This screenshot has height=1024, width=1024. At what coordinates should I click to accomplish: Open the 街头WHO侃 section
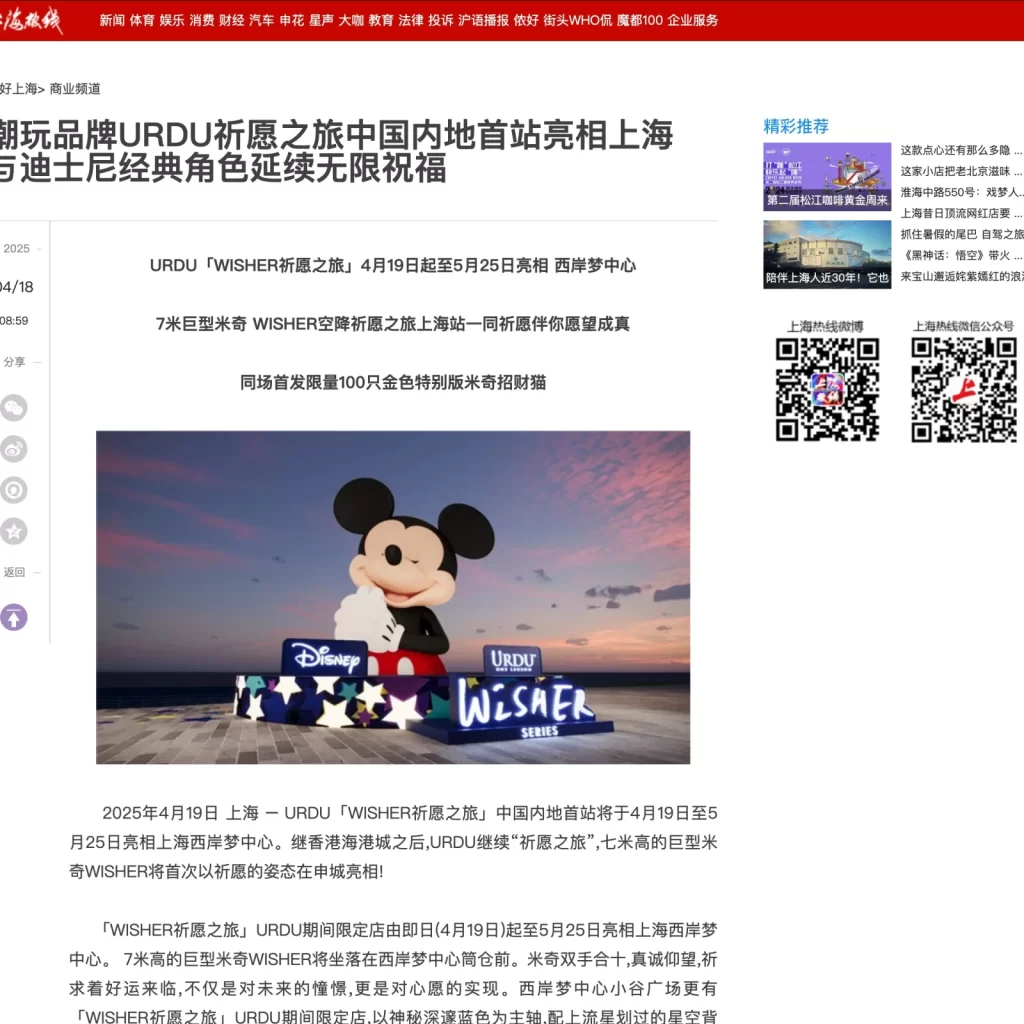point(577,20)
